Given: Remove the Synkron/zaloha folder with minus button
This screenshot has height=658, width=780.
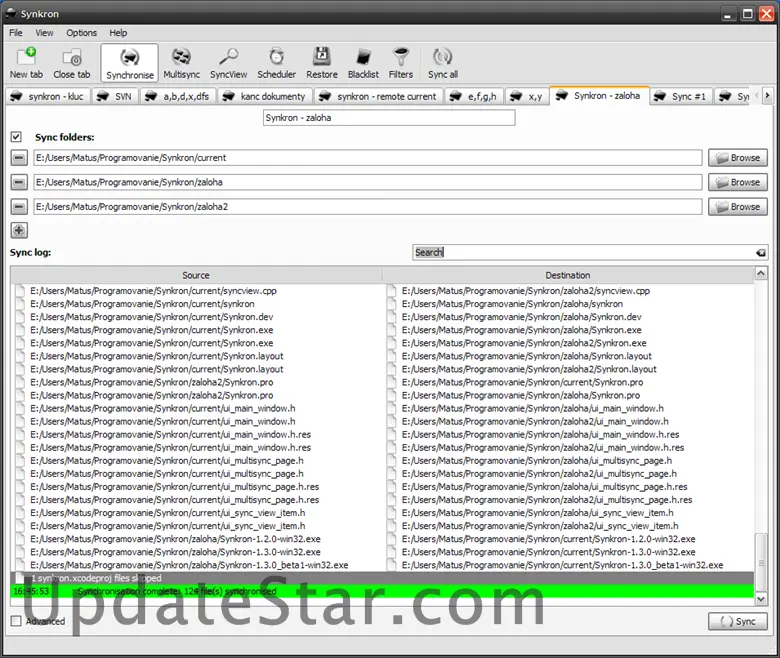Looking at the screenshot, I should tap(19, 183).
